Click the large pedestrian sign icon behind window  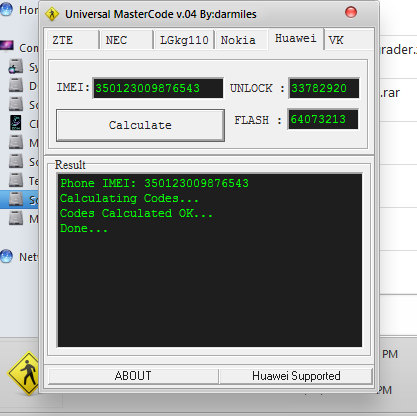click(23, 373)
